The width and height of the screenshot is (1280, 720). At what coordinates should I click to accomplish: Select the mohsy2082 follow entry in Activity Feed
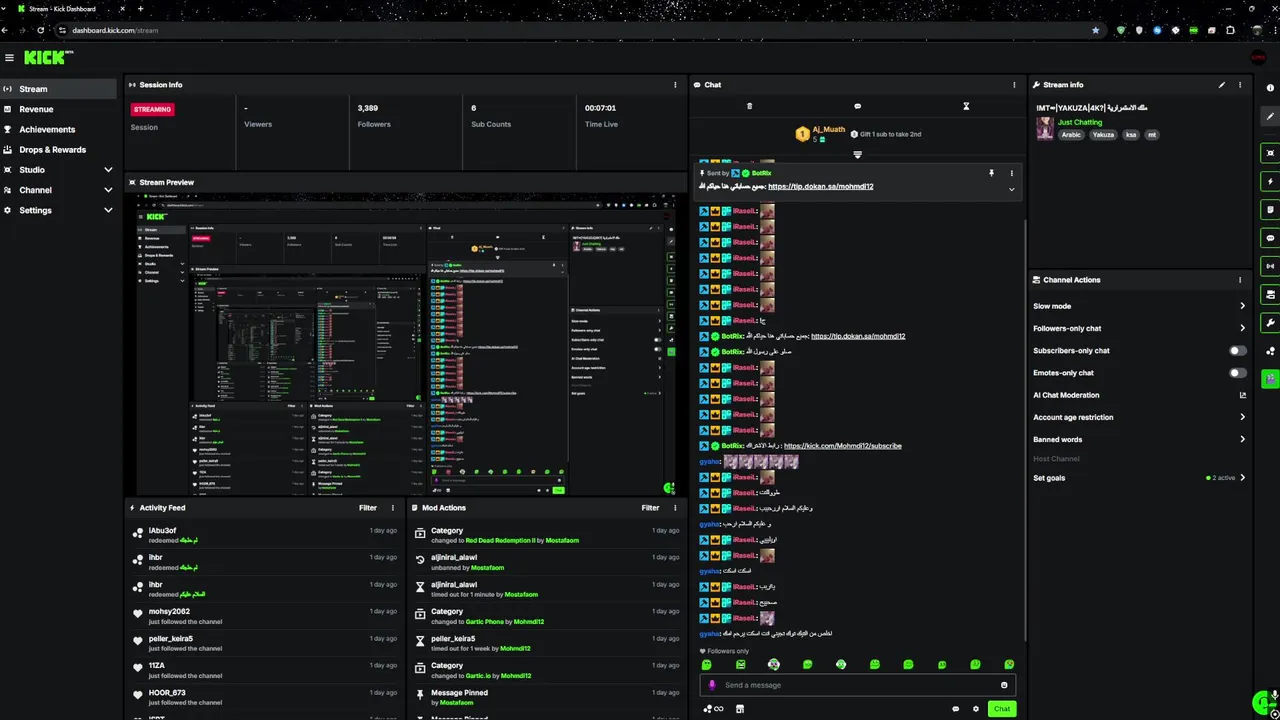pos(266,616)
